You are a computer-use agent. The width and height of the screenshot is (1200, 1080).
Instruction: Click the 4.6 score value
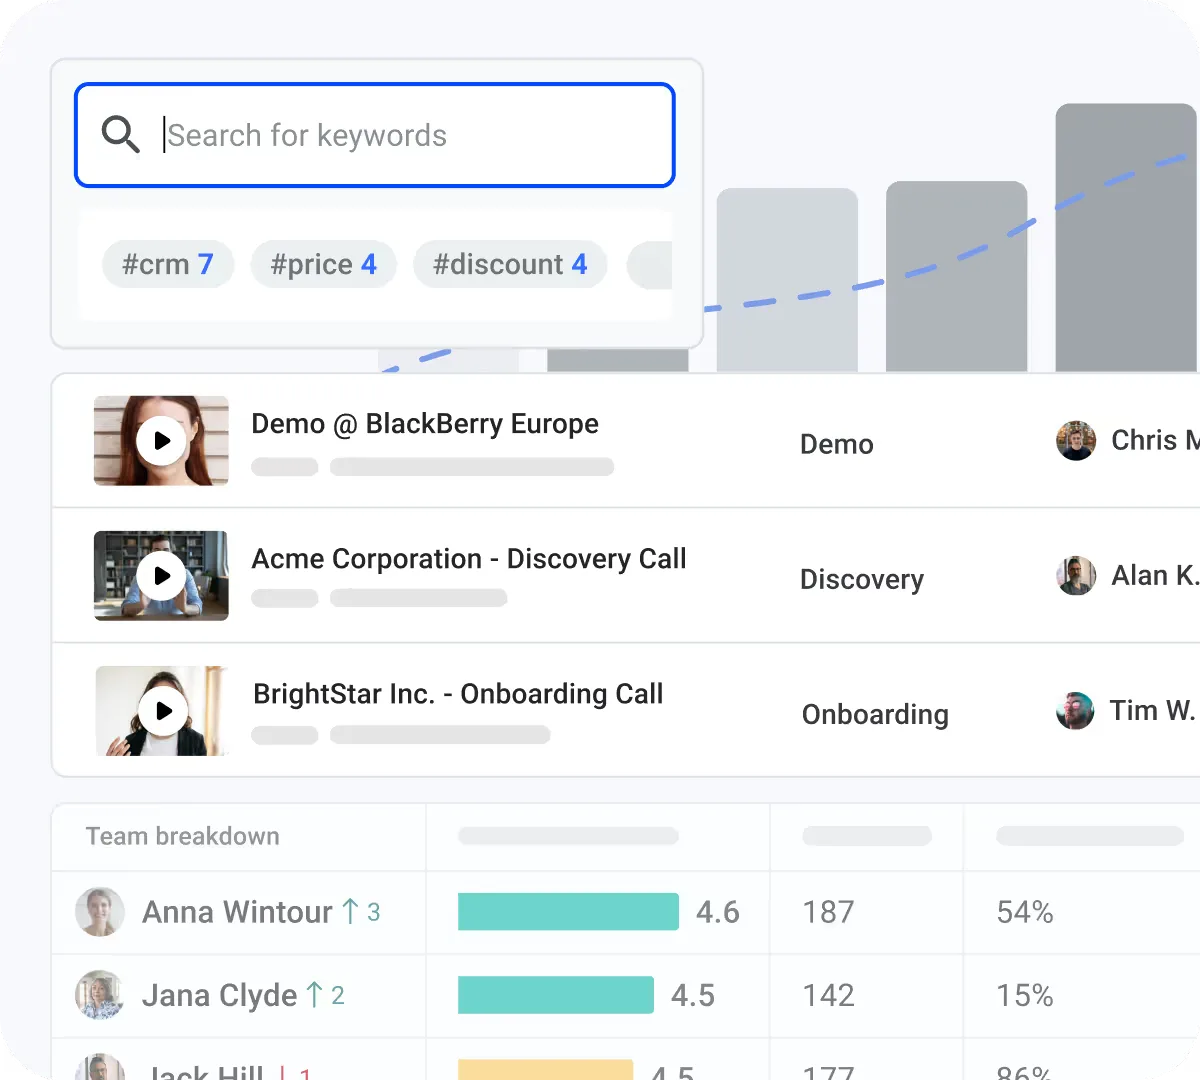click(718, 912)
